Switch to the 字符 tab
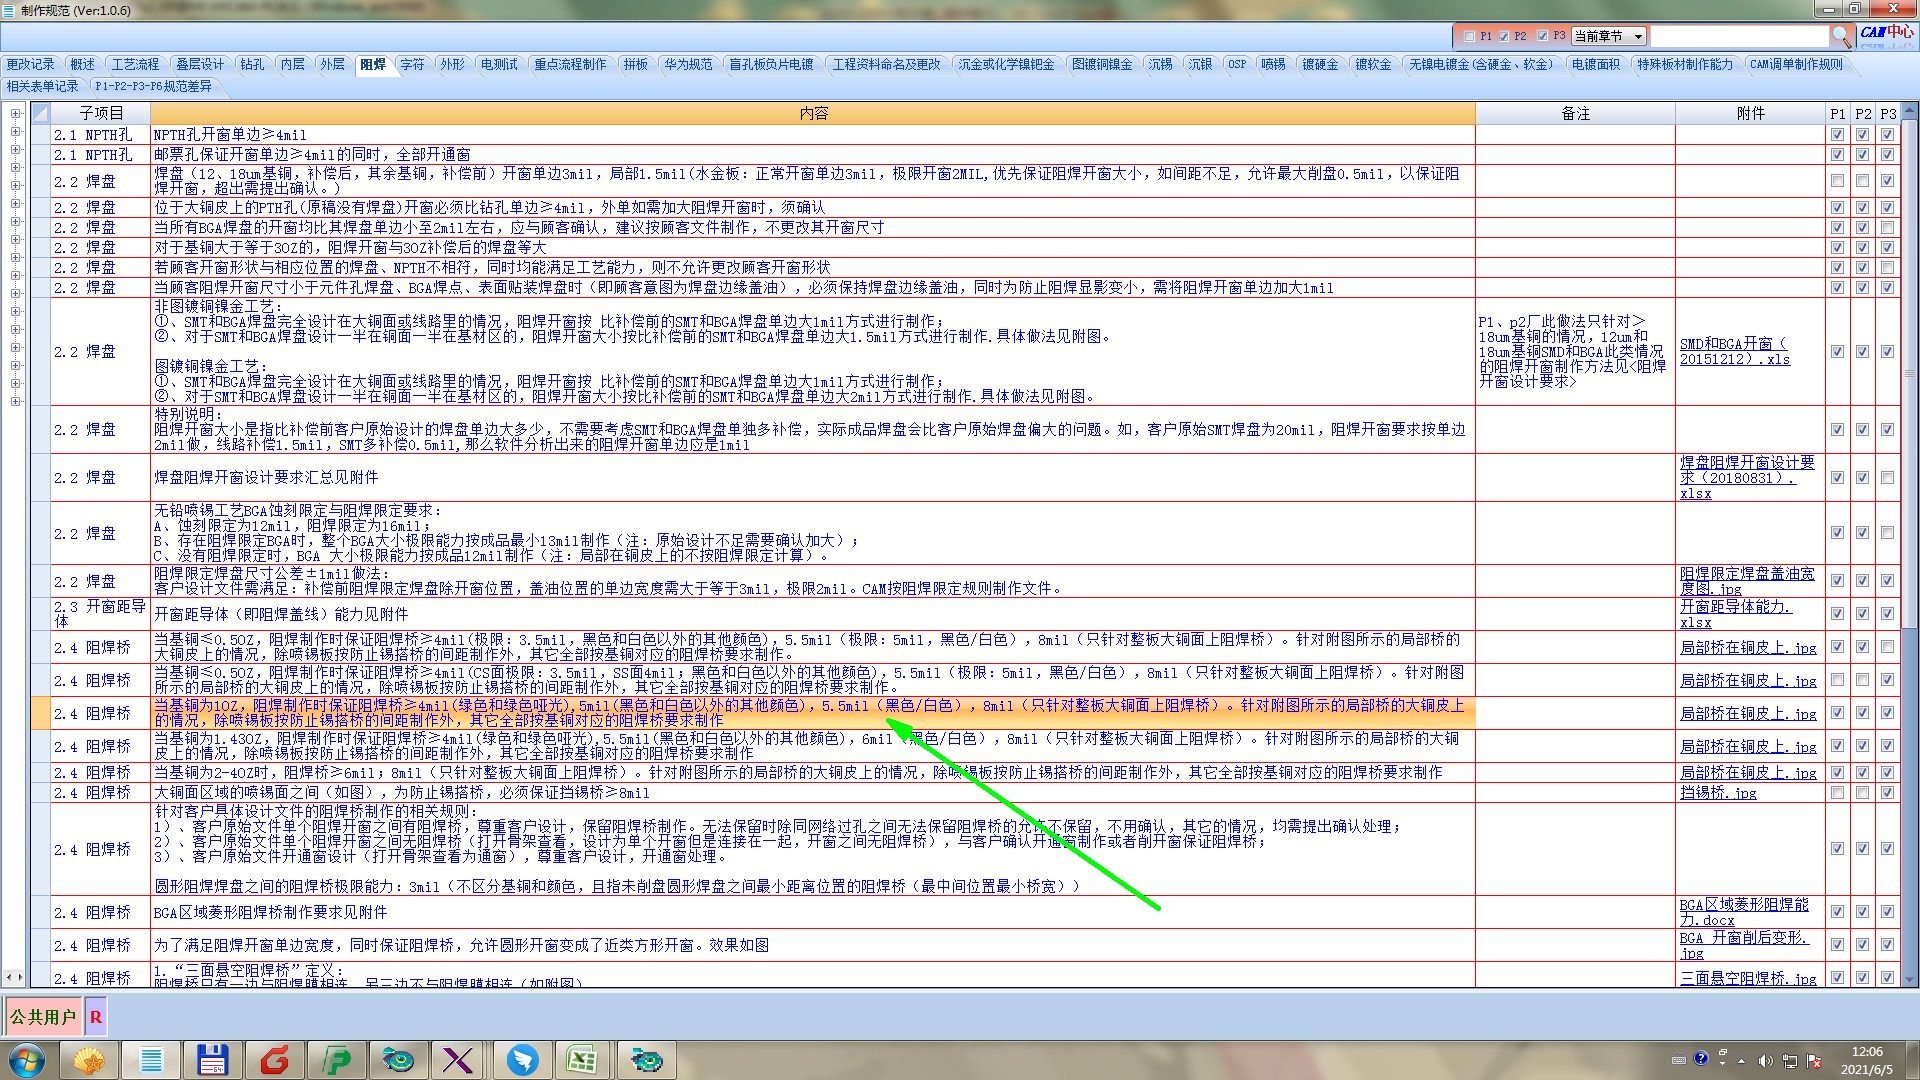Viewport: 1920px width, 1080px height. tap(412, 64)
